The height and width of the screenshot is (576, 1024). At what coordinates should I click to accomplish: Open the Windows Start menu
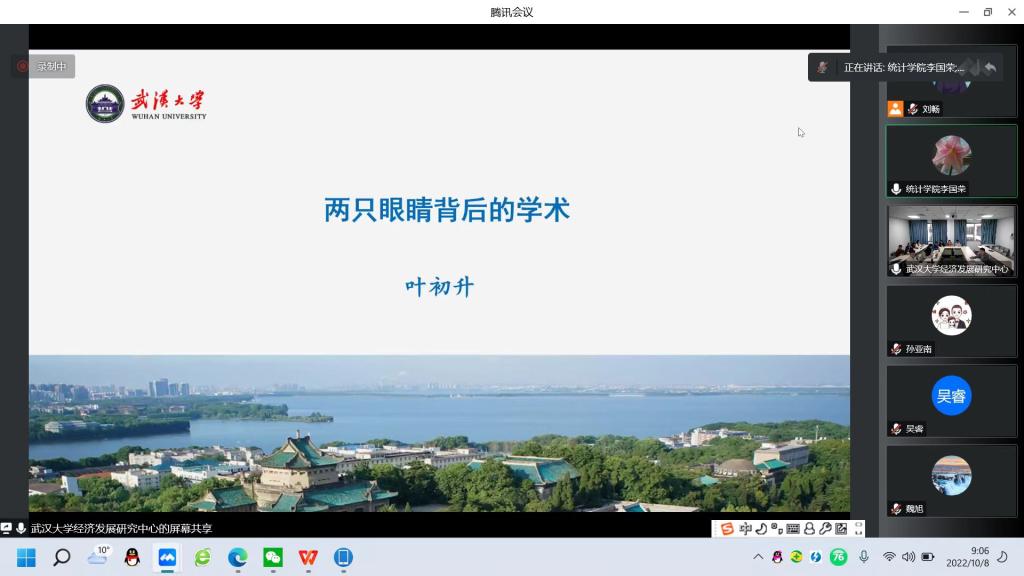click(26, 557)
